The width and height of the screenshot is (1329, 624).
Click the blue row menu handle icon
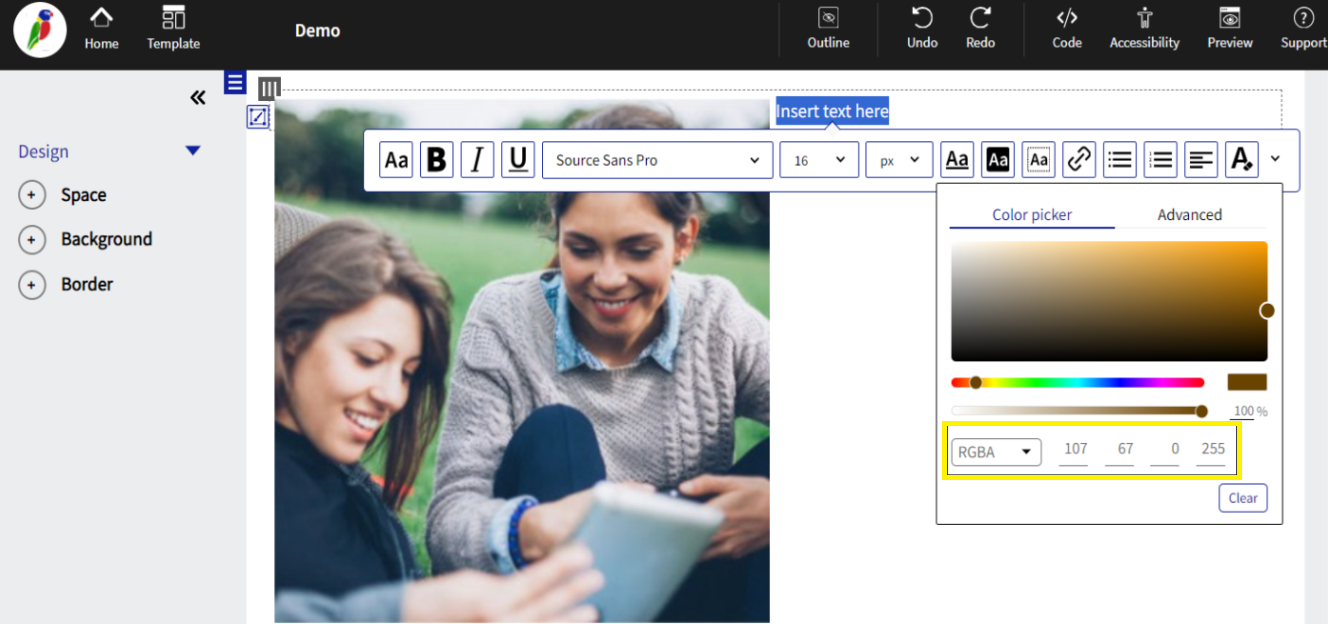235,82
